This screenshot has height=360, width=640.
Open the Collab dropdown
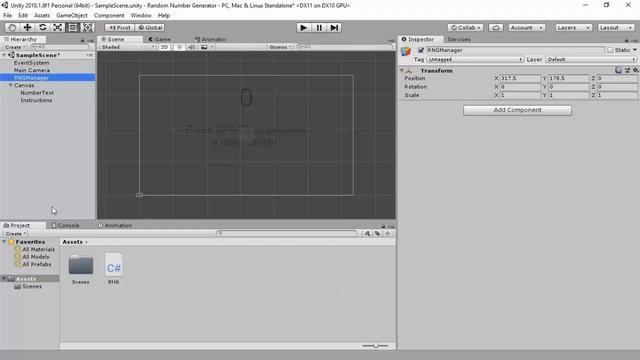(x=465, y=27)
